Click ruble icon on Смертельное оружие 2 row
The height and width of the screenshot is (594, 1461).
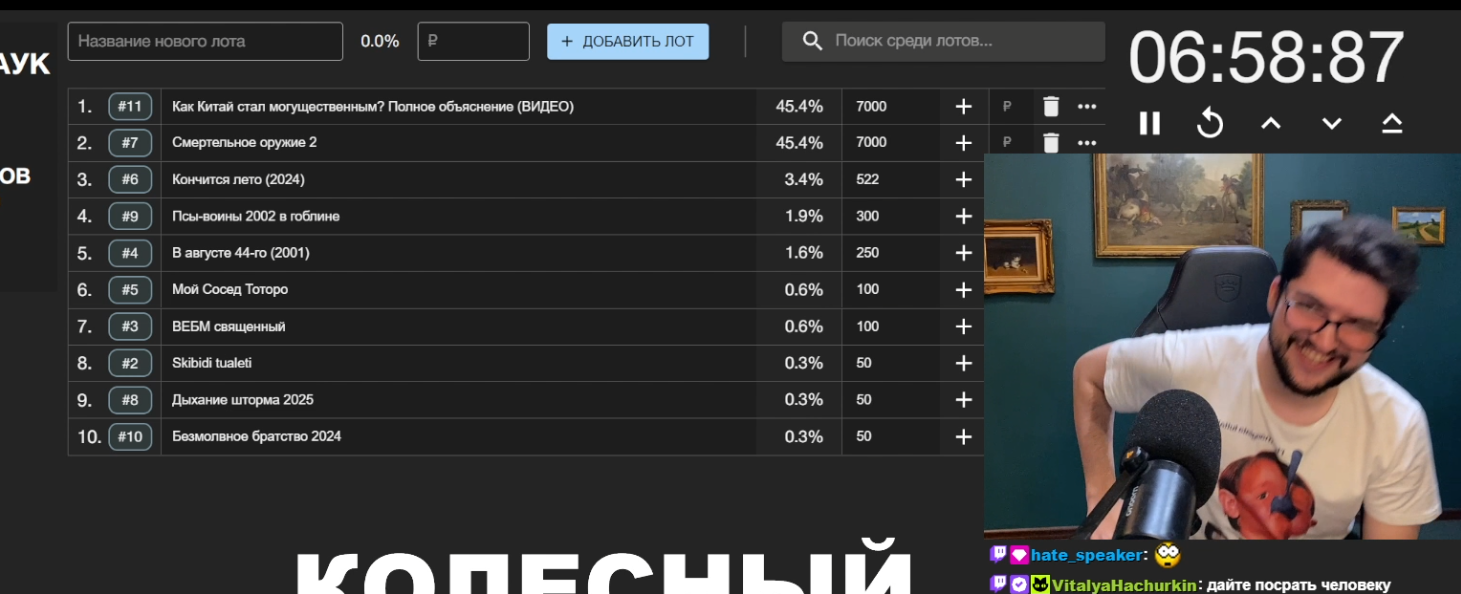[x=1007, y=143]
